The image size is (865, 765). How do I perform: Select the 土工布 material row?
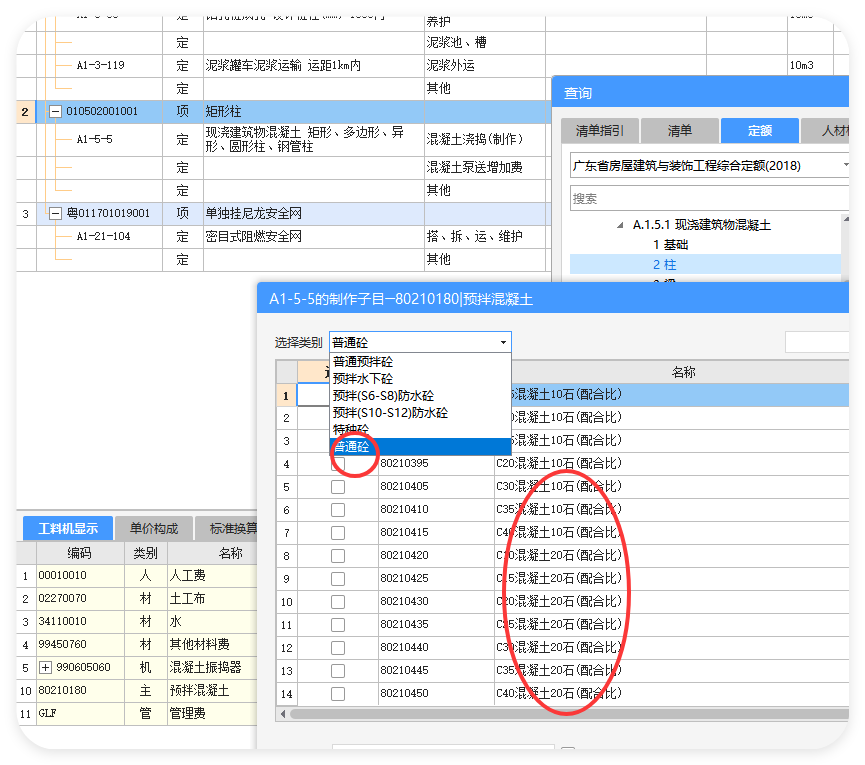coord(137,598)
